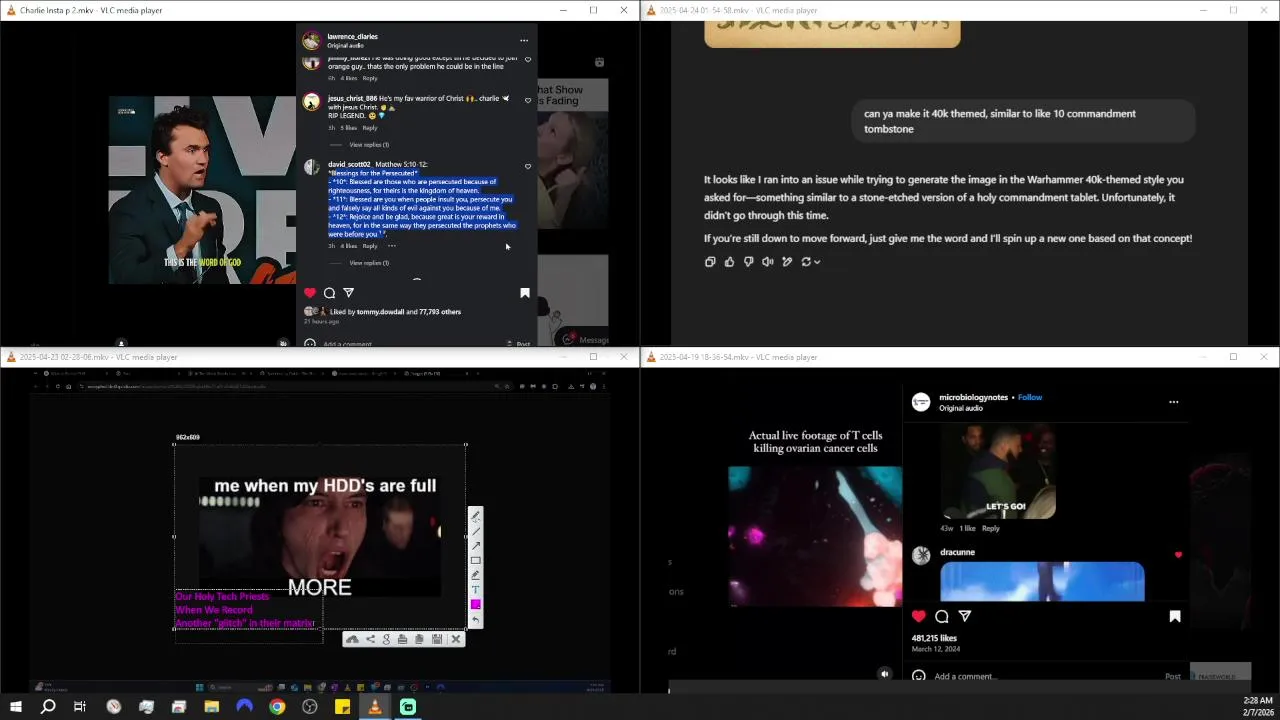Open the regenerate response dropdown
Screen dimensions: 1280x720
tap(810, 262)
